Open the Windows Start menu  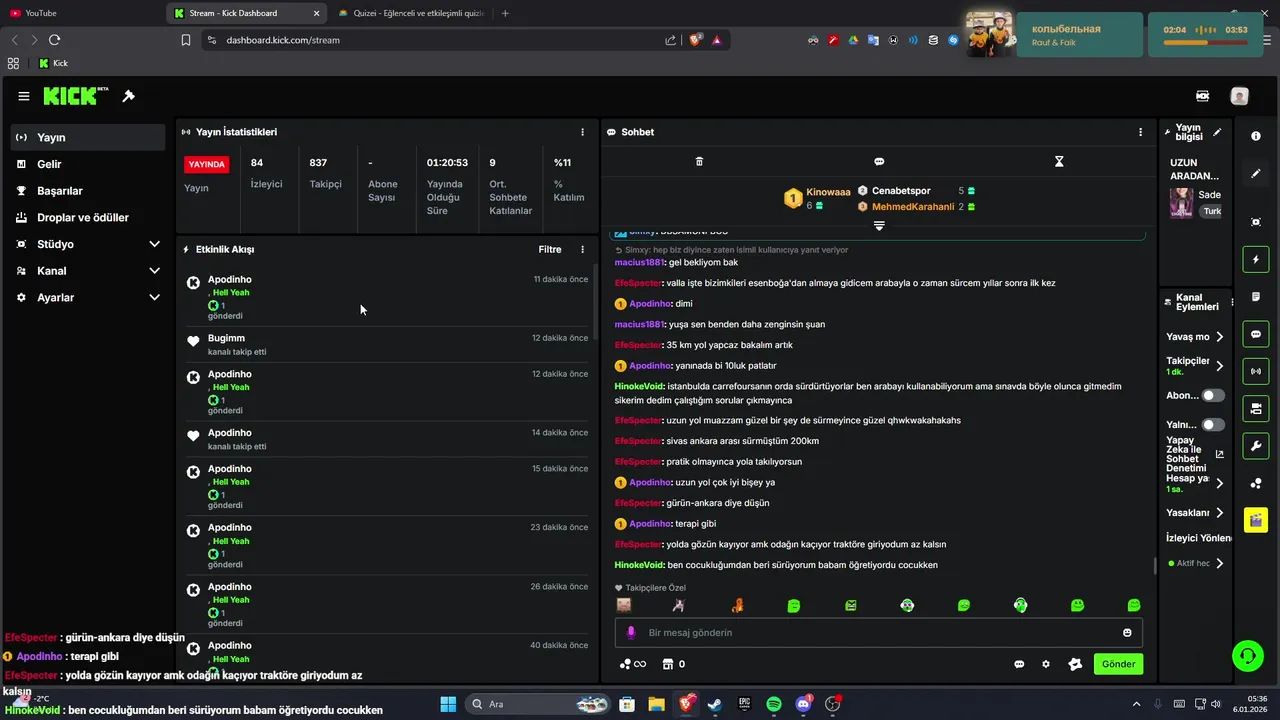[x=448, y=704]
